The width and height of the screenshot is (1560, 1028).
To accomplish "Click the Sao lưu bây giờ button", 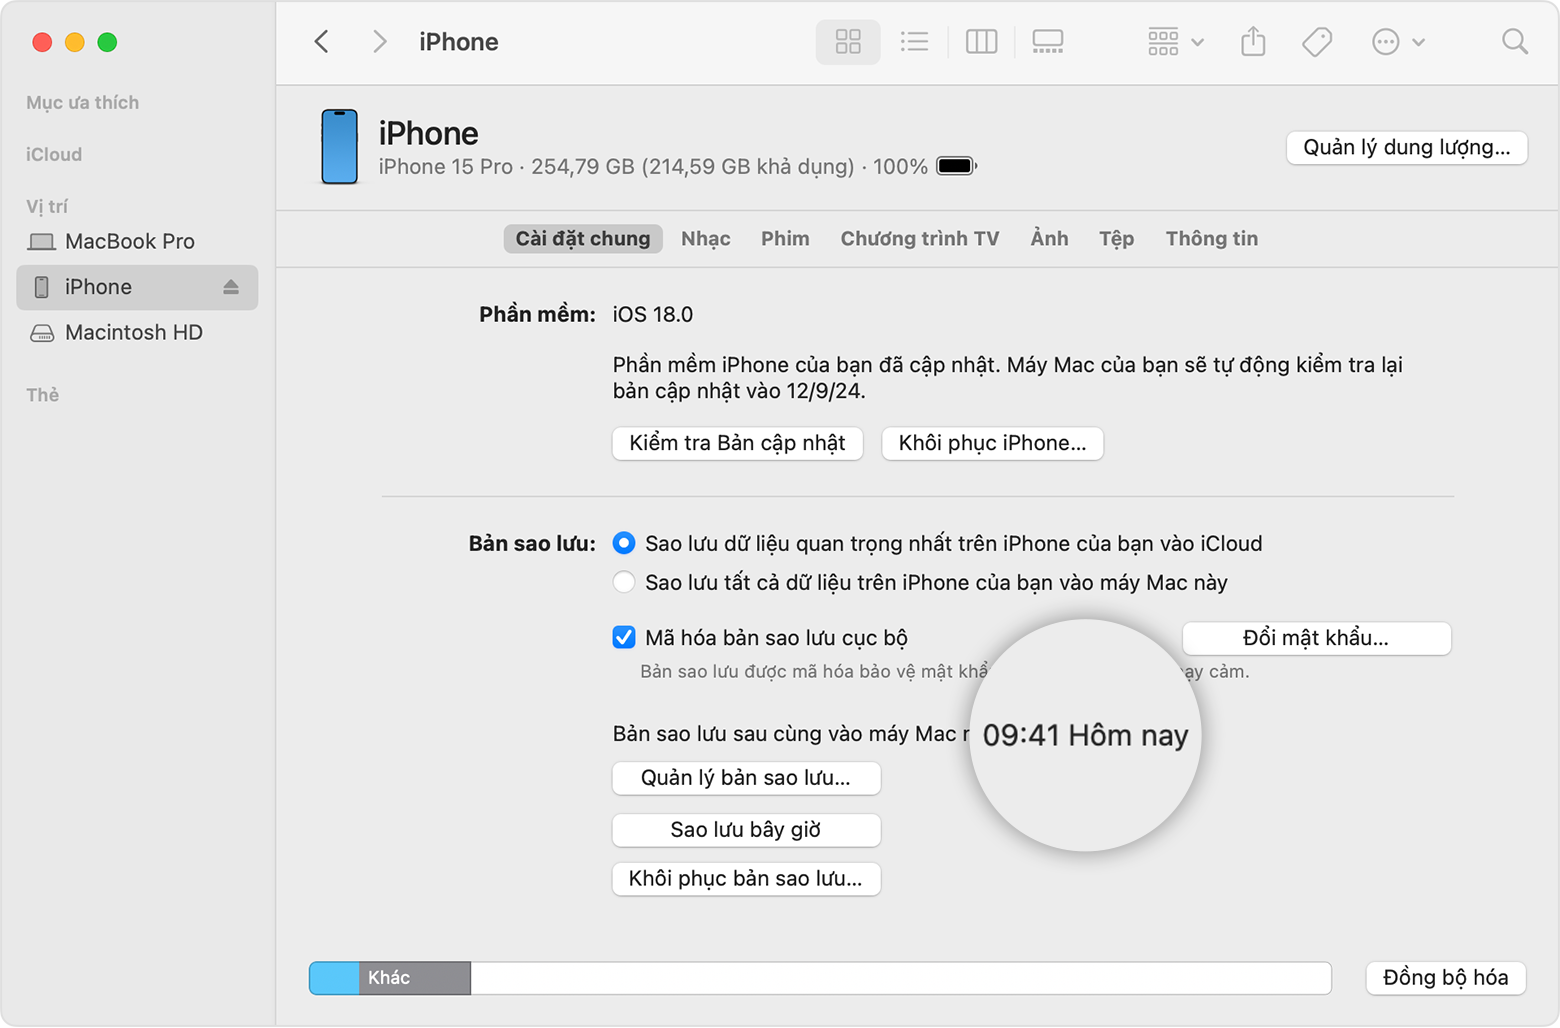I will click(746, 829).
